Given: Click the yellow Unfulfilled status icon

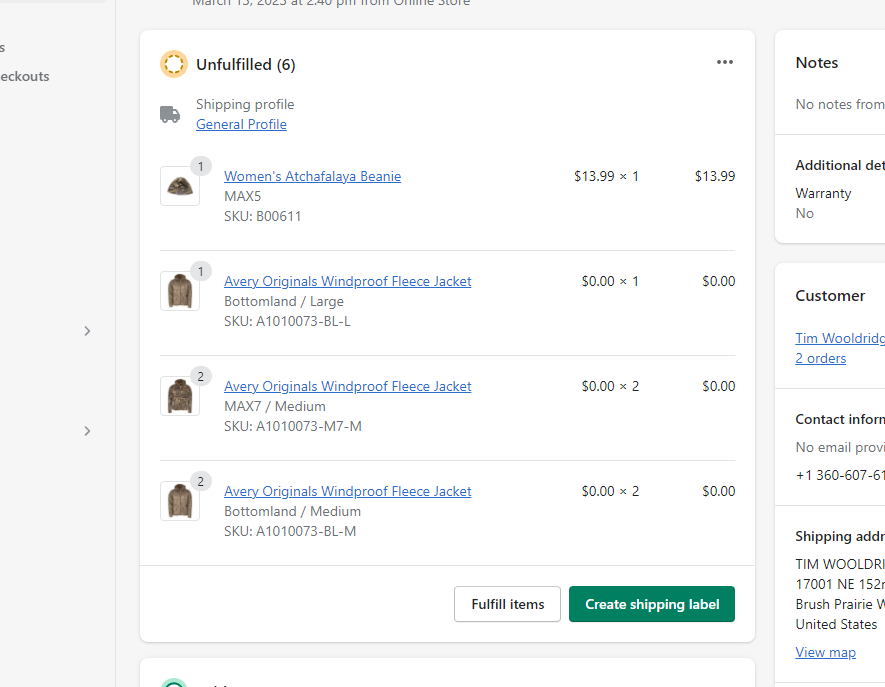Looking at the screenshot, I should 174,64.
